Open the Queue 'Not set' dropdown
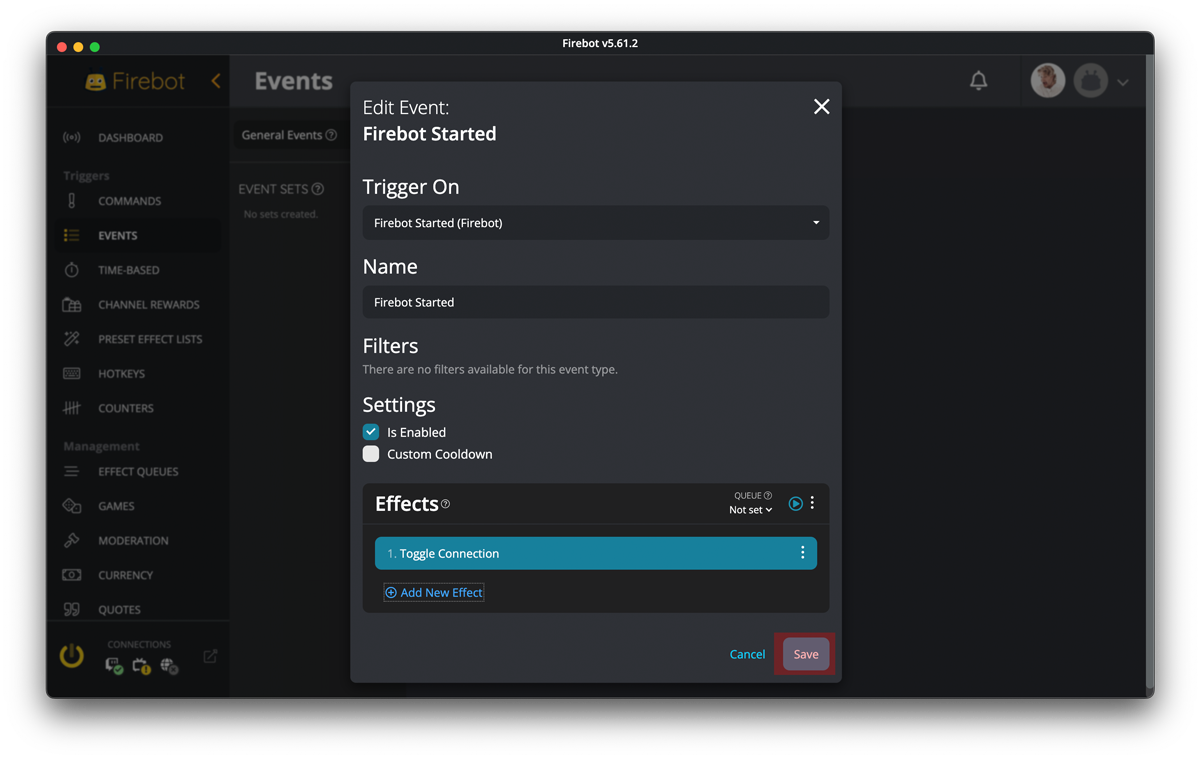Image resolution: width=1200 pixels, height=759 pixels. 751,510
